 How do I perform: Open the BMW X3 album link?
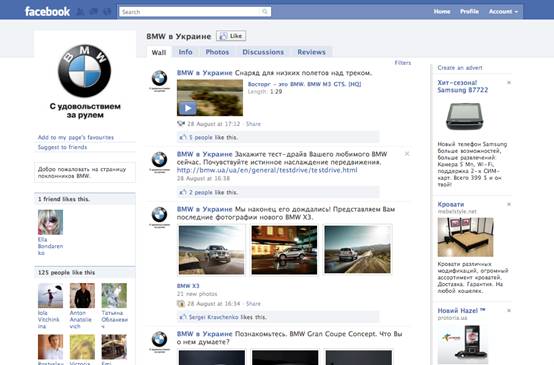tap(188, 286)
